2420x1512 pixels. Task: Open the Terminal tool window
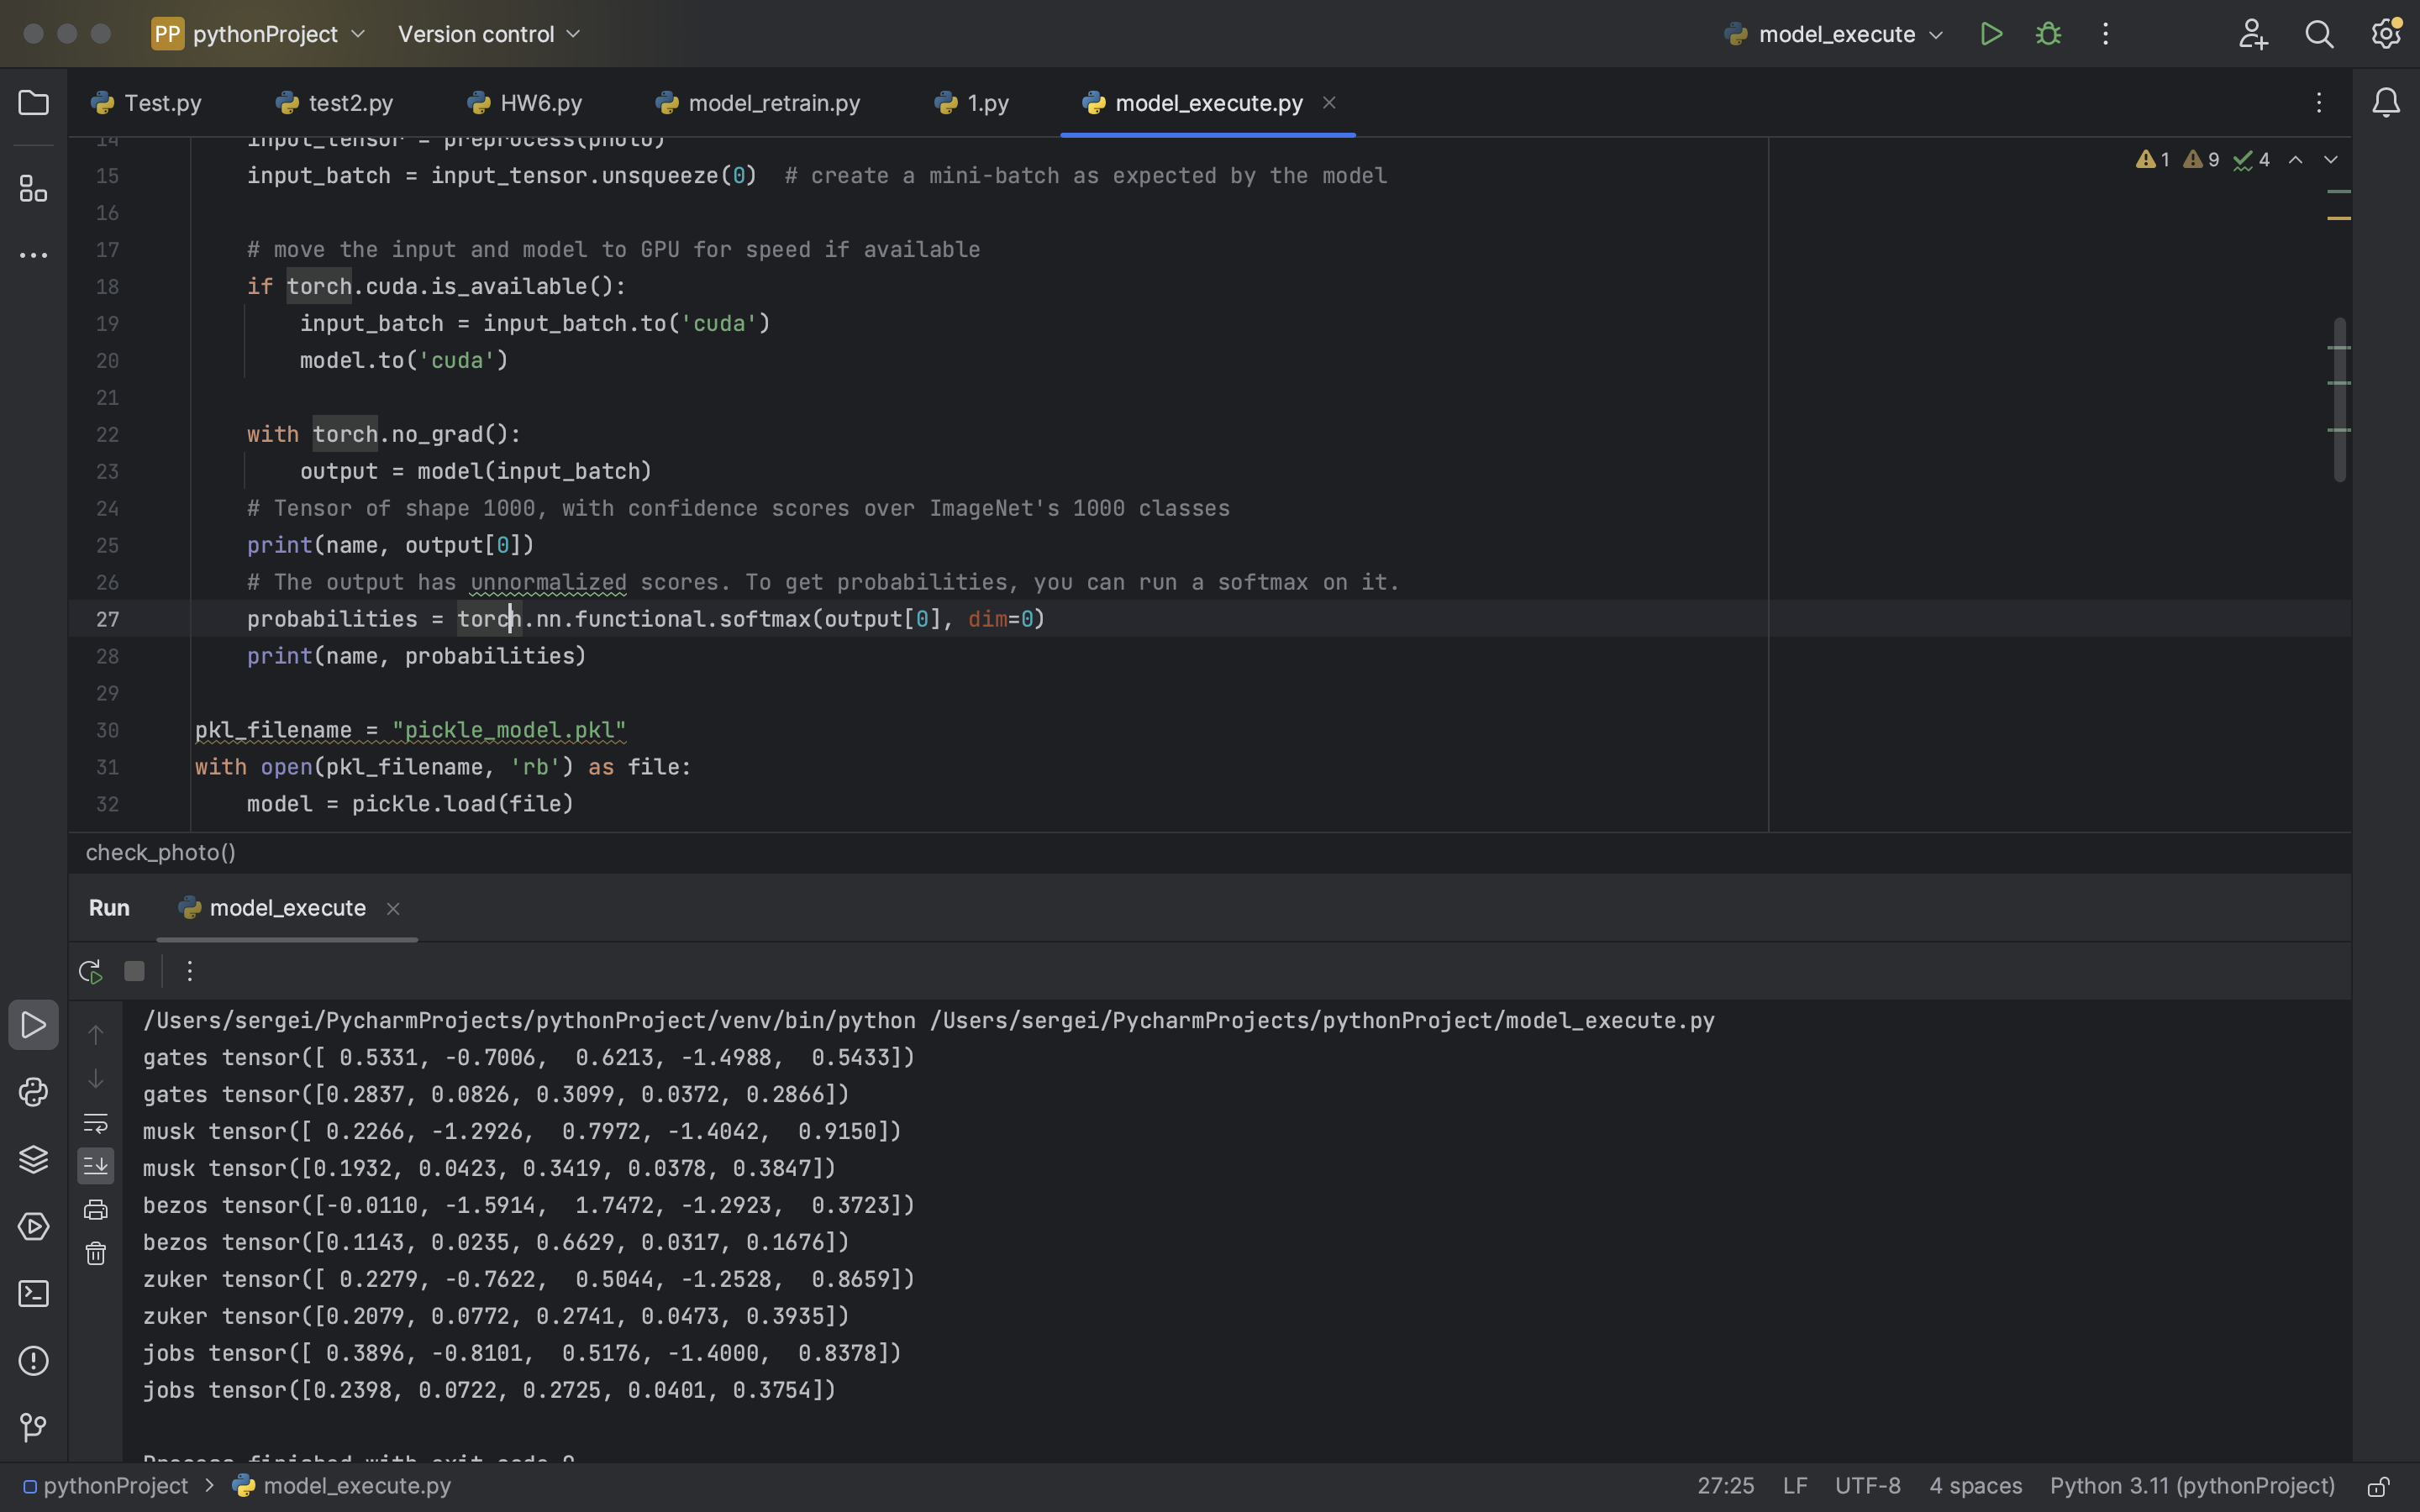click(x=33, y=1294)
